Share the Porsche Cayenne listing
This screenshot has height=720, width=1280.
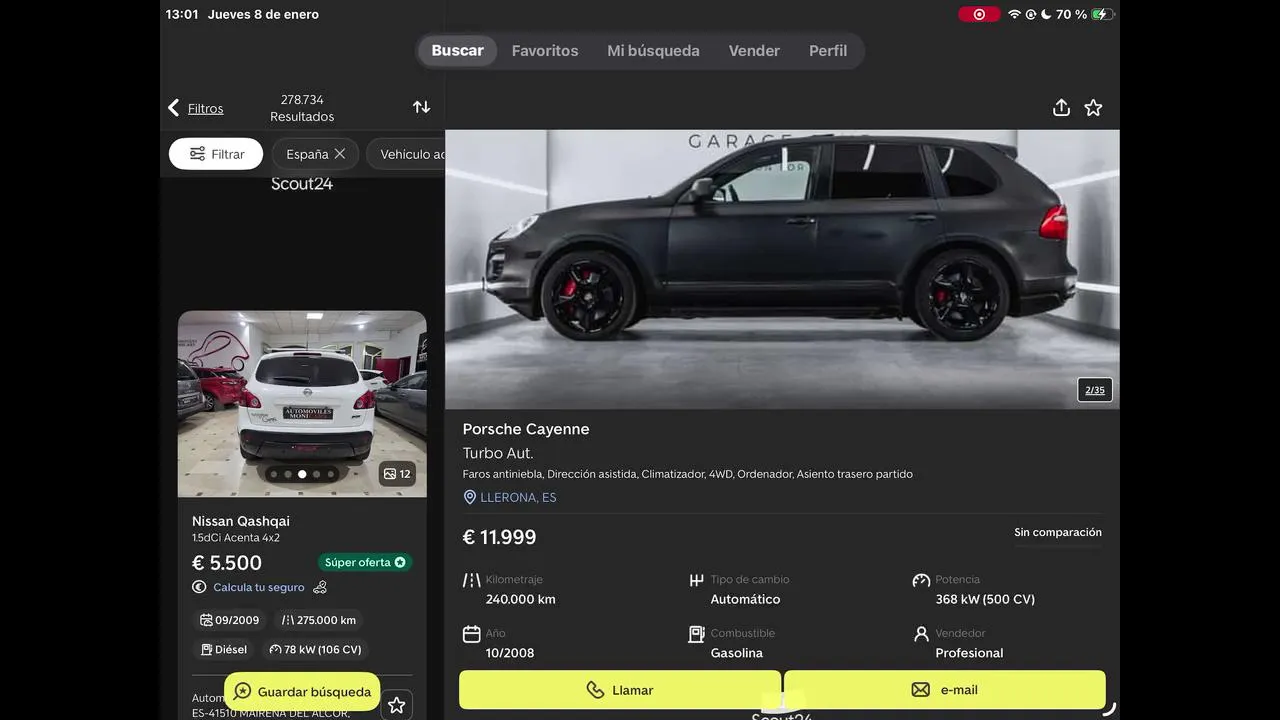[1061, 108]
